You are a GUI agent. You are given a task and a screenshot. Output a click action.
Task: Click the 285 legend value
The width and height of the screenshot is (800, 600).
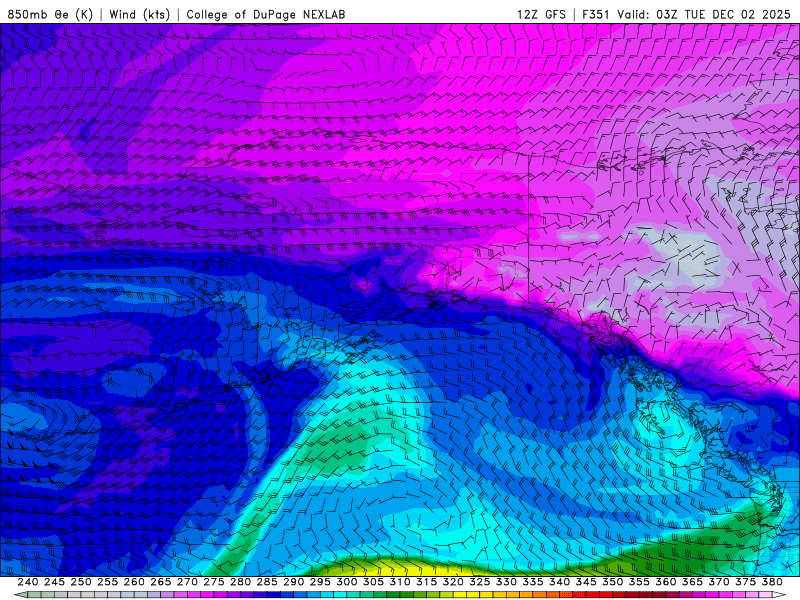point(267,582)
